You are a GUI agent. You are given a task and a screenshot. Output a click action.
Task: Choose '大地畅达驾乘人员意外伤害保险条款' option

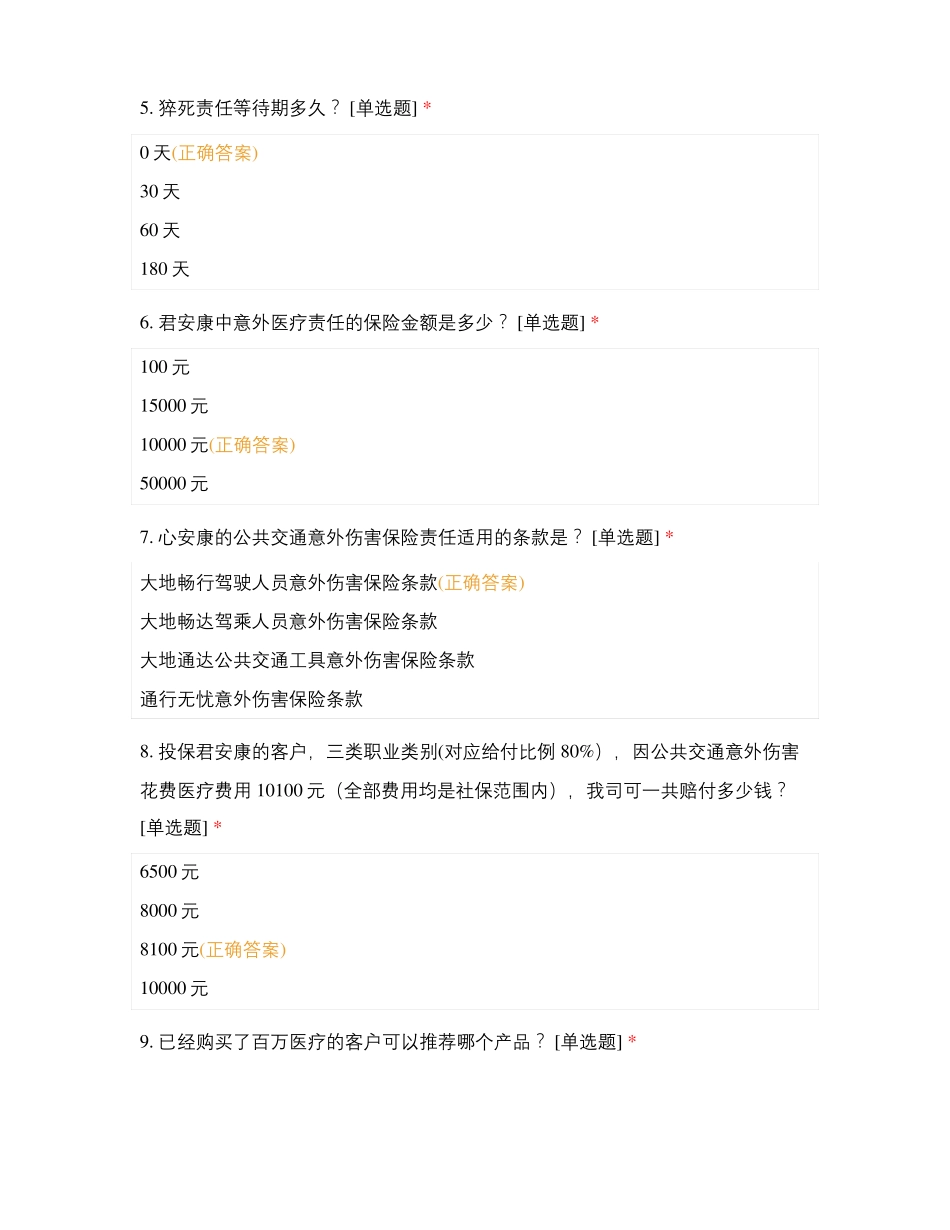point(289,623)
